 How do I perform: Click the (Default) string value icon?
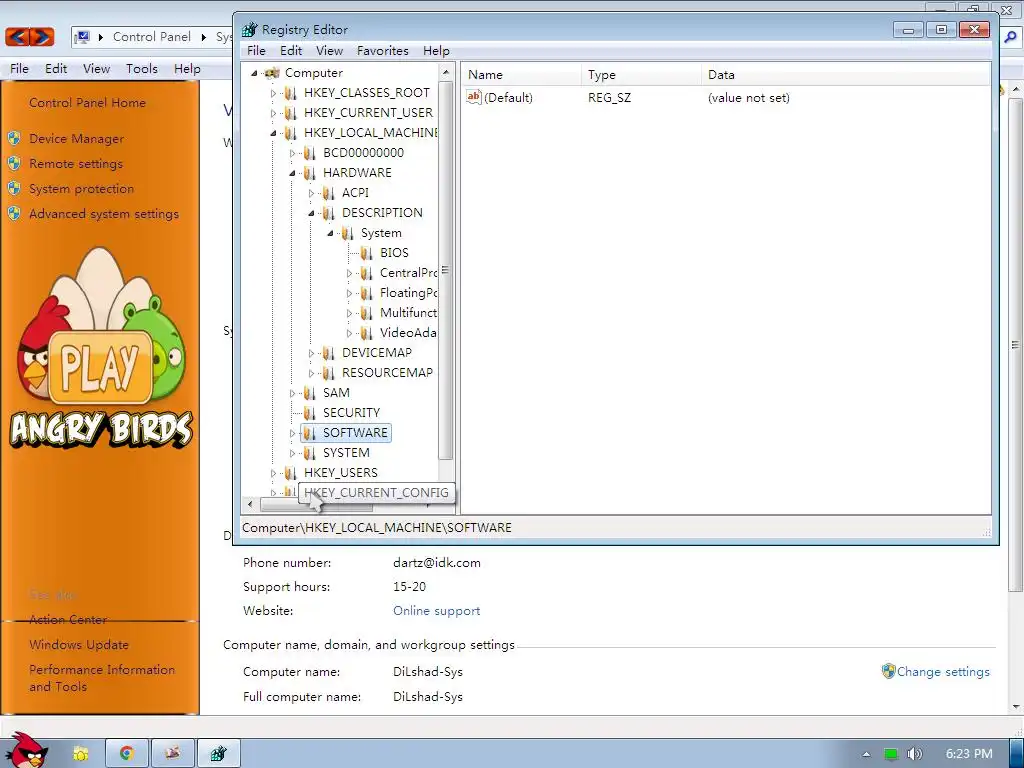tap(473, 97)
